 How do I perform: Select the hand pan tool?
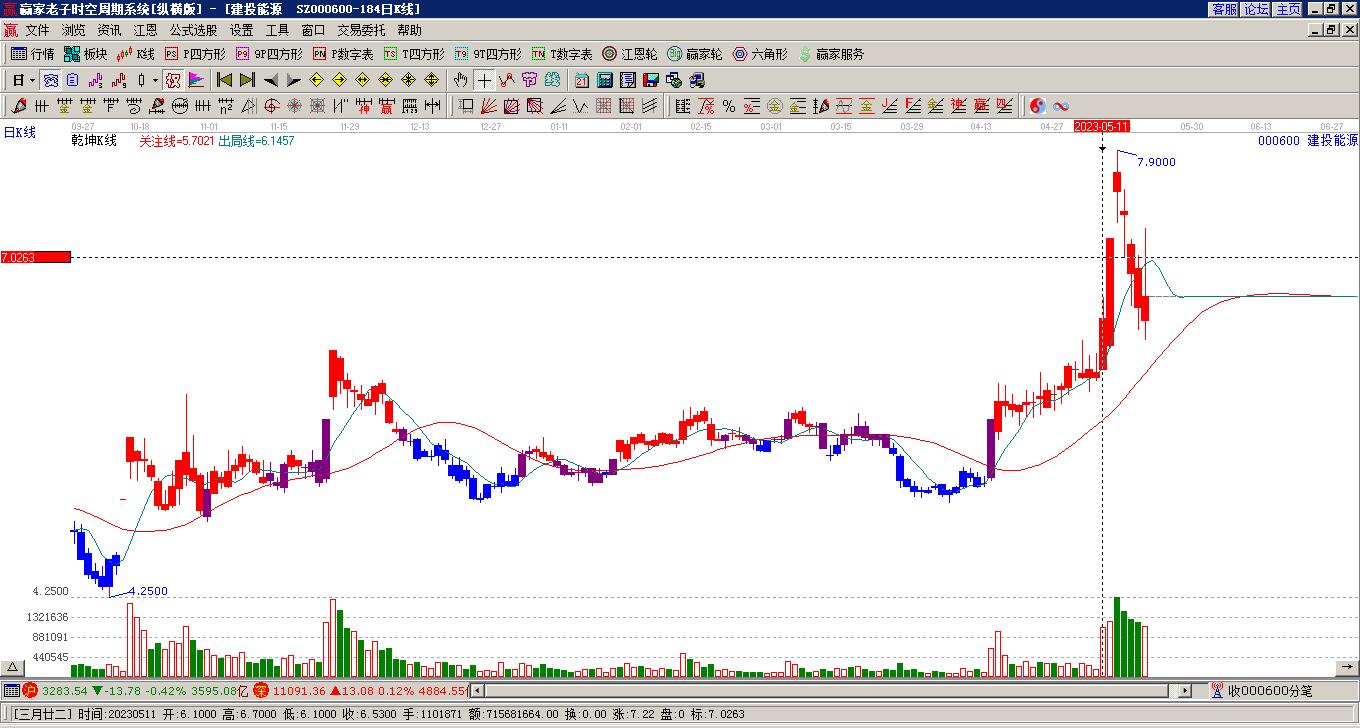[x=460, y=80]
